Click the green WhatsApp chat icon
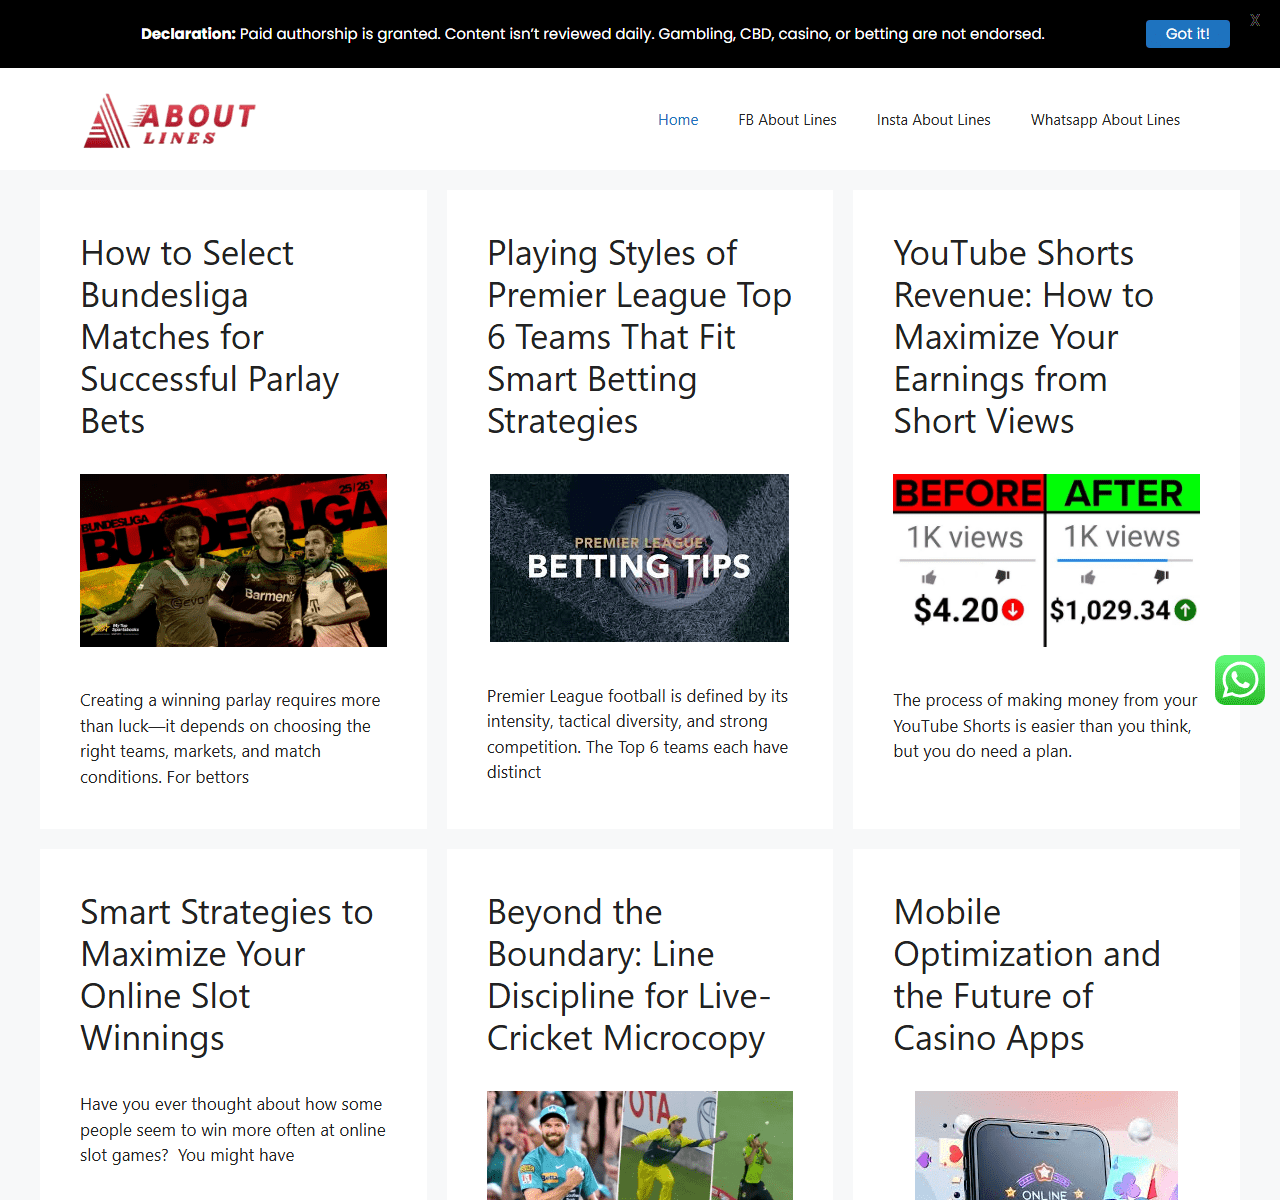Screen dimensions: 1280x1200 pyautogui.click(x=1240, y=680)
